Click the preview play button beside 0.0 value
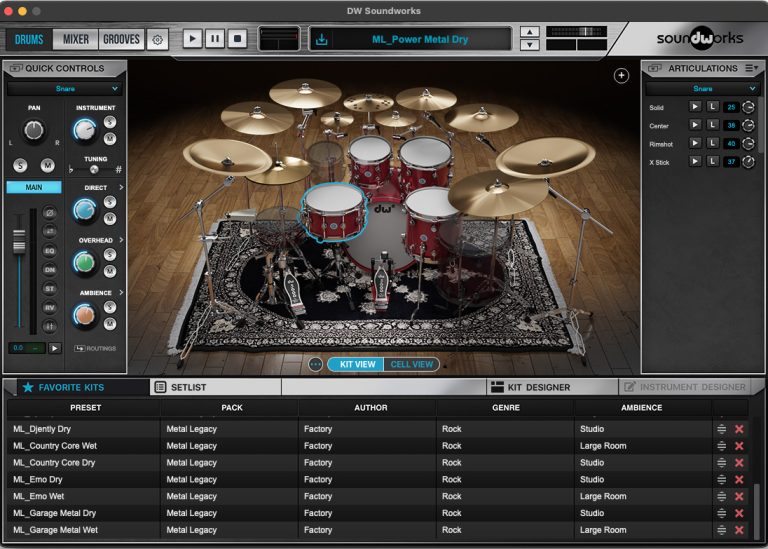This screenshot has width=768, height=549. coord(55,348)
